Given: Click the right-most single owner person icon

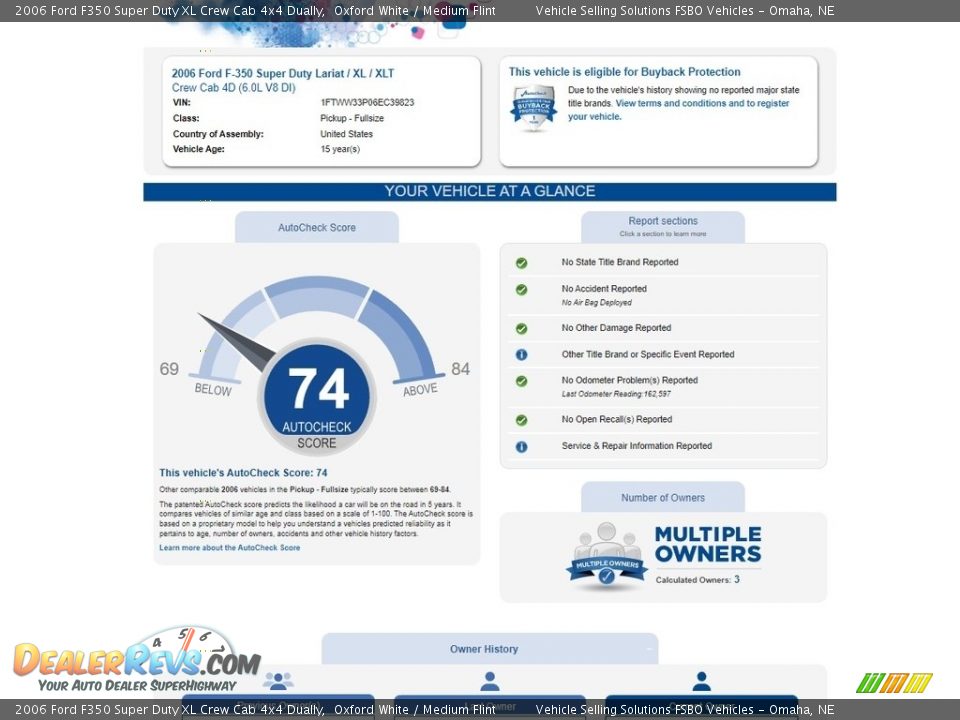Looking at the screenshot, I should click(x=701, y=682).
